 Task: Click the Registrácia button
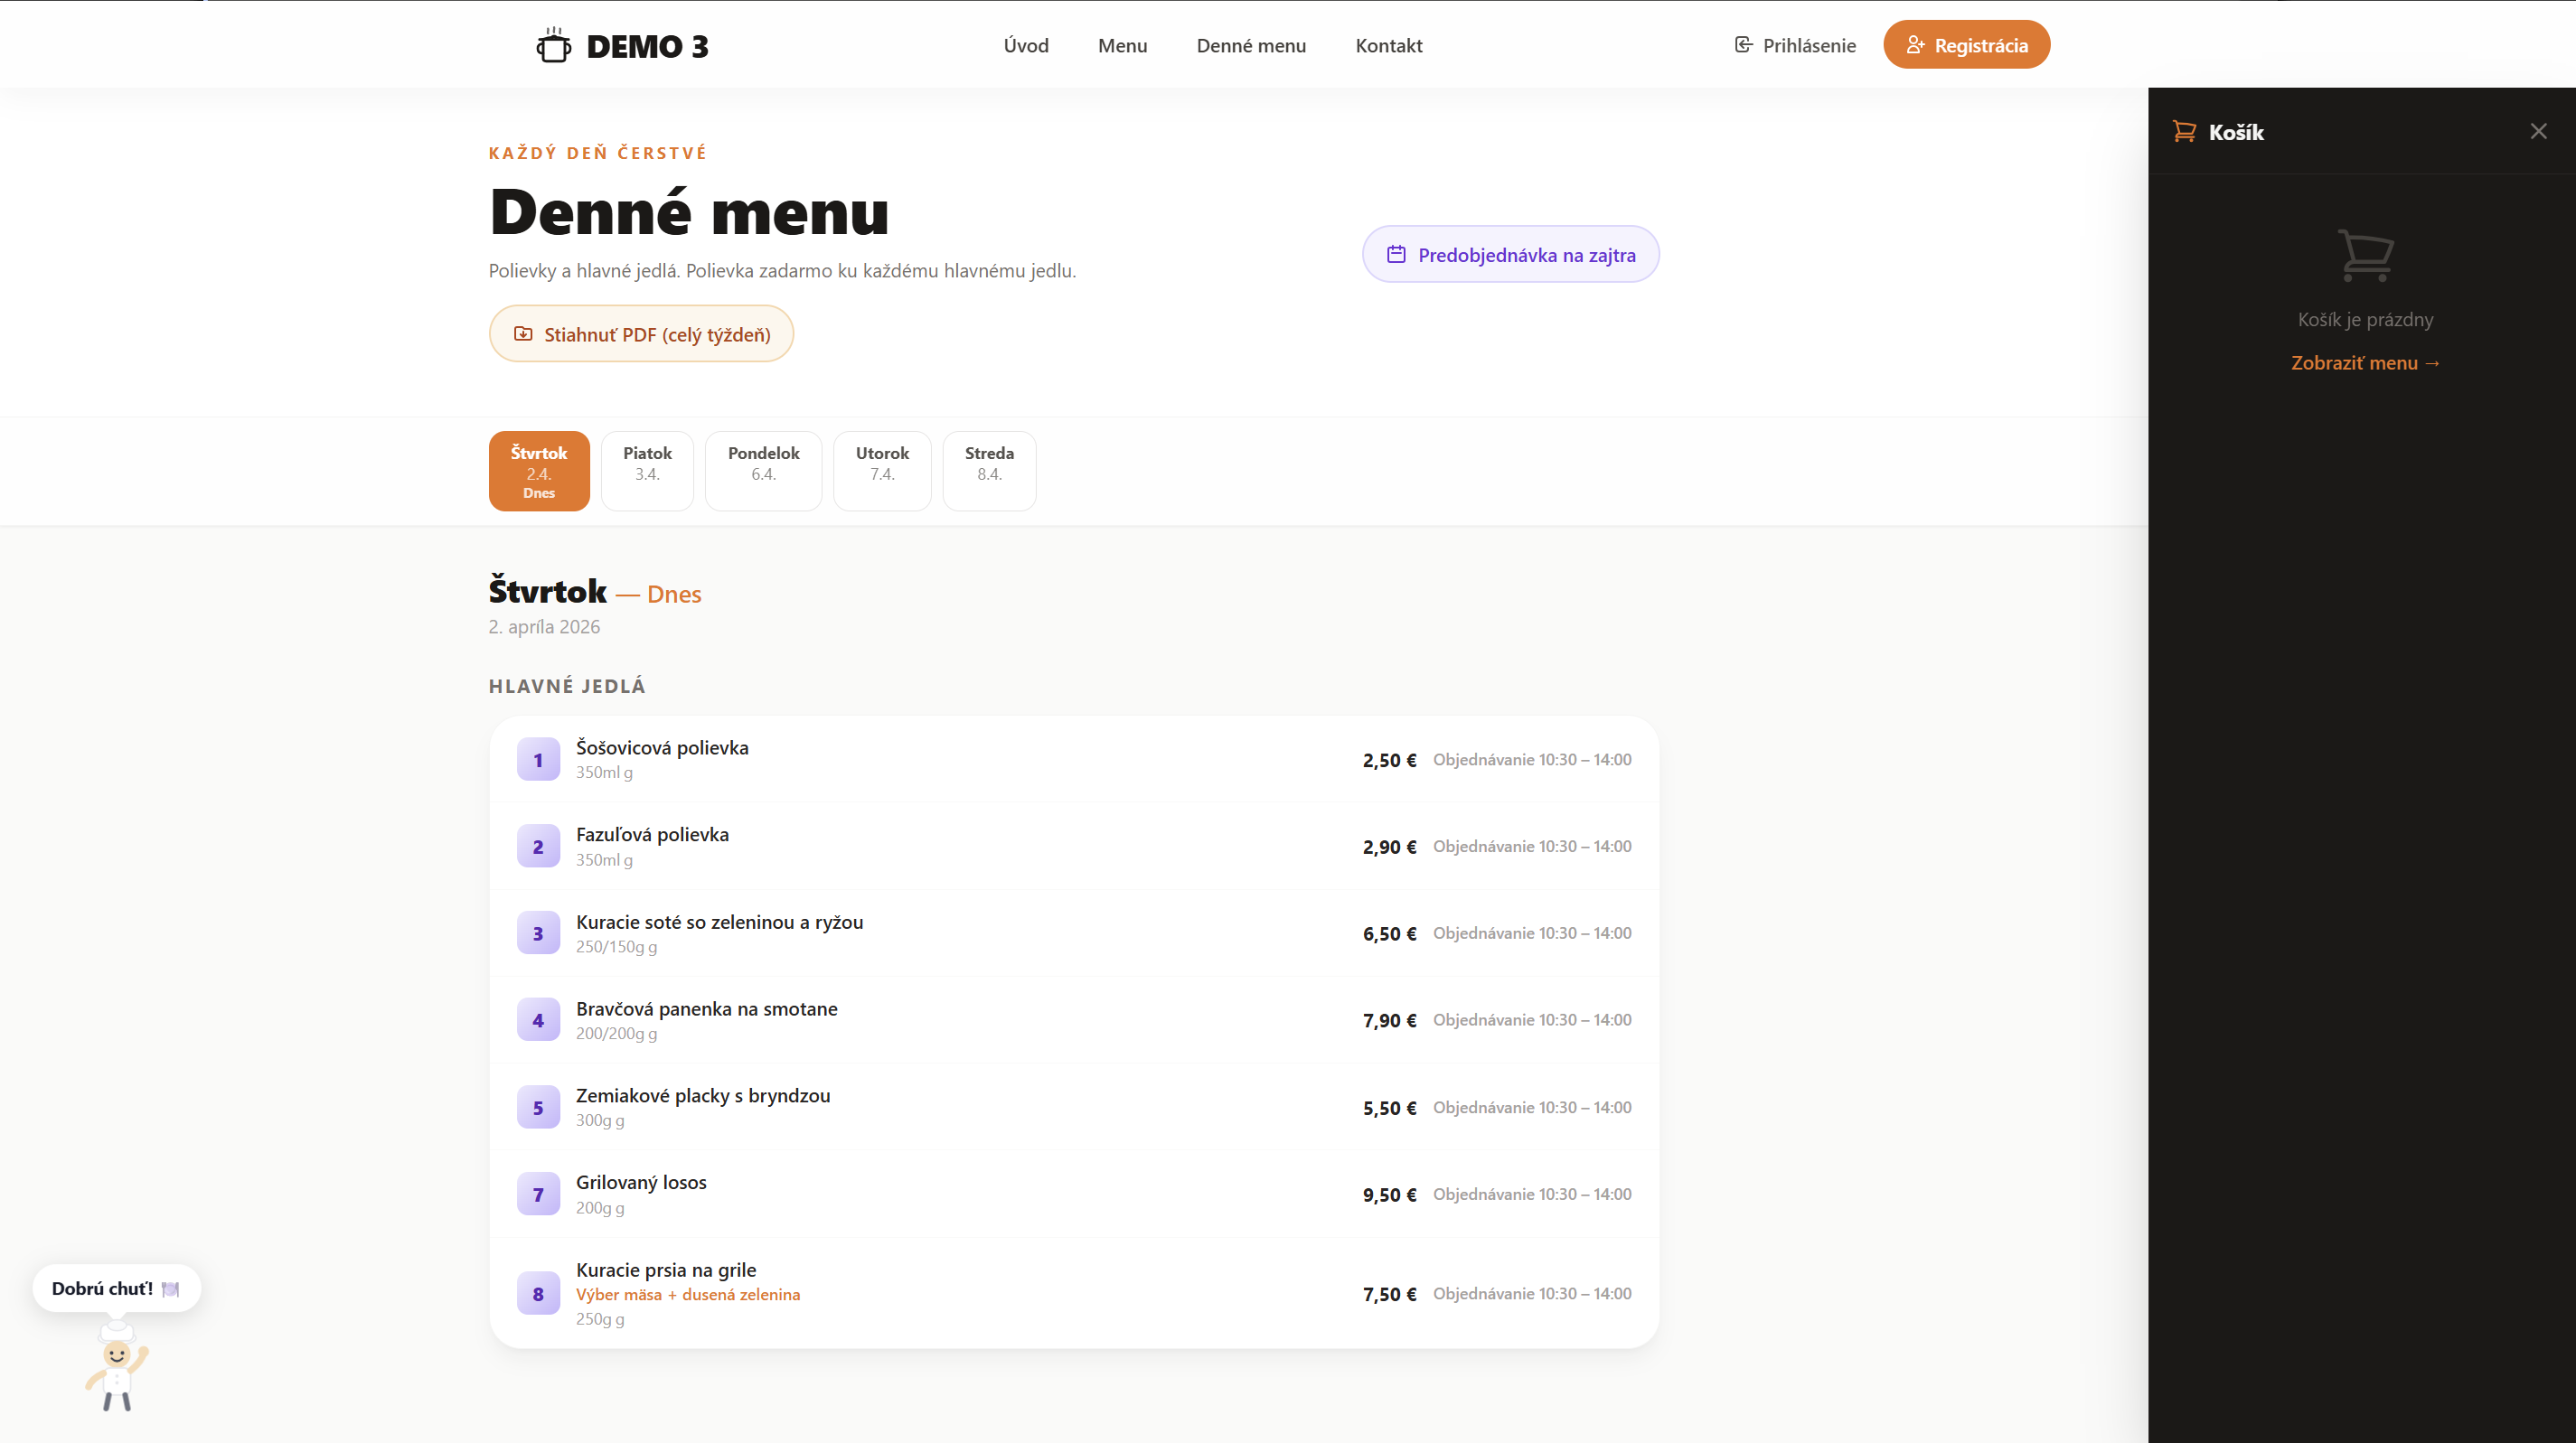tap(1966, 44)
